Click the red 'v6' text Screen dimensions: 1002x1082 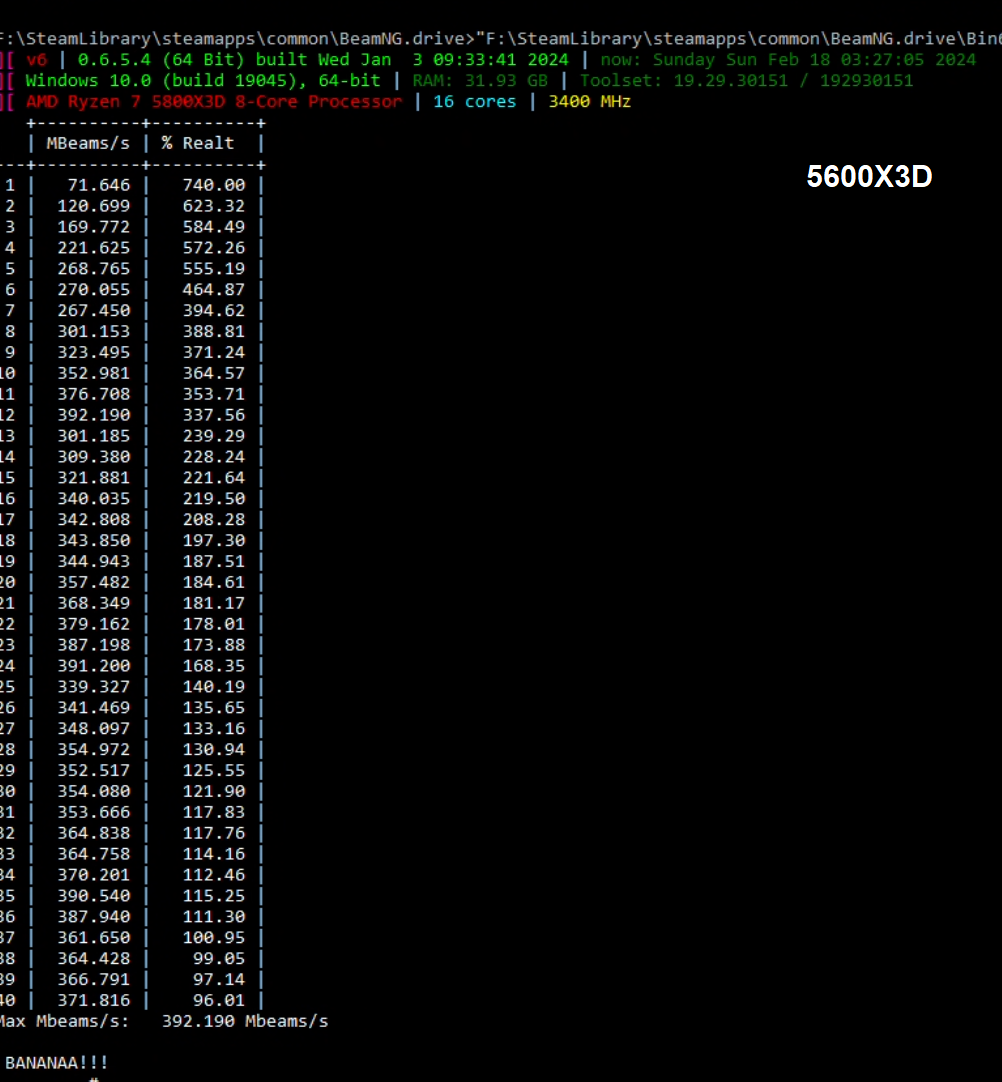tap(36, 60)
